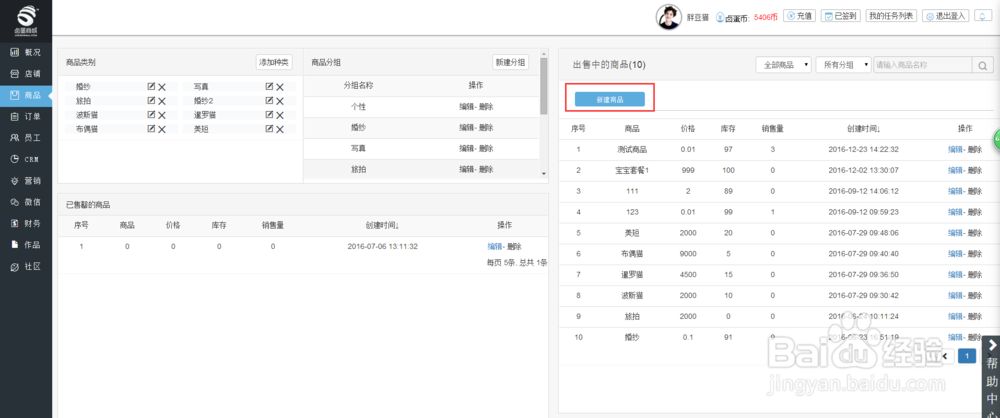Image resolution: width=1000 pixels, height=418 pixels.
Task: Click product name 美短 in on-sale table
Action: click(632, 233)
